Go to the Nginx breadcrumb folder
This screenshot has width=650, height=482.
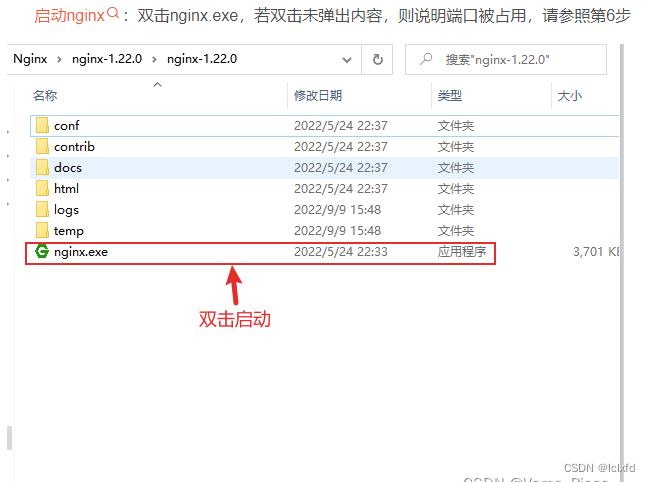click(30, 59)
